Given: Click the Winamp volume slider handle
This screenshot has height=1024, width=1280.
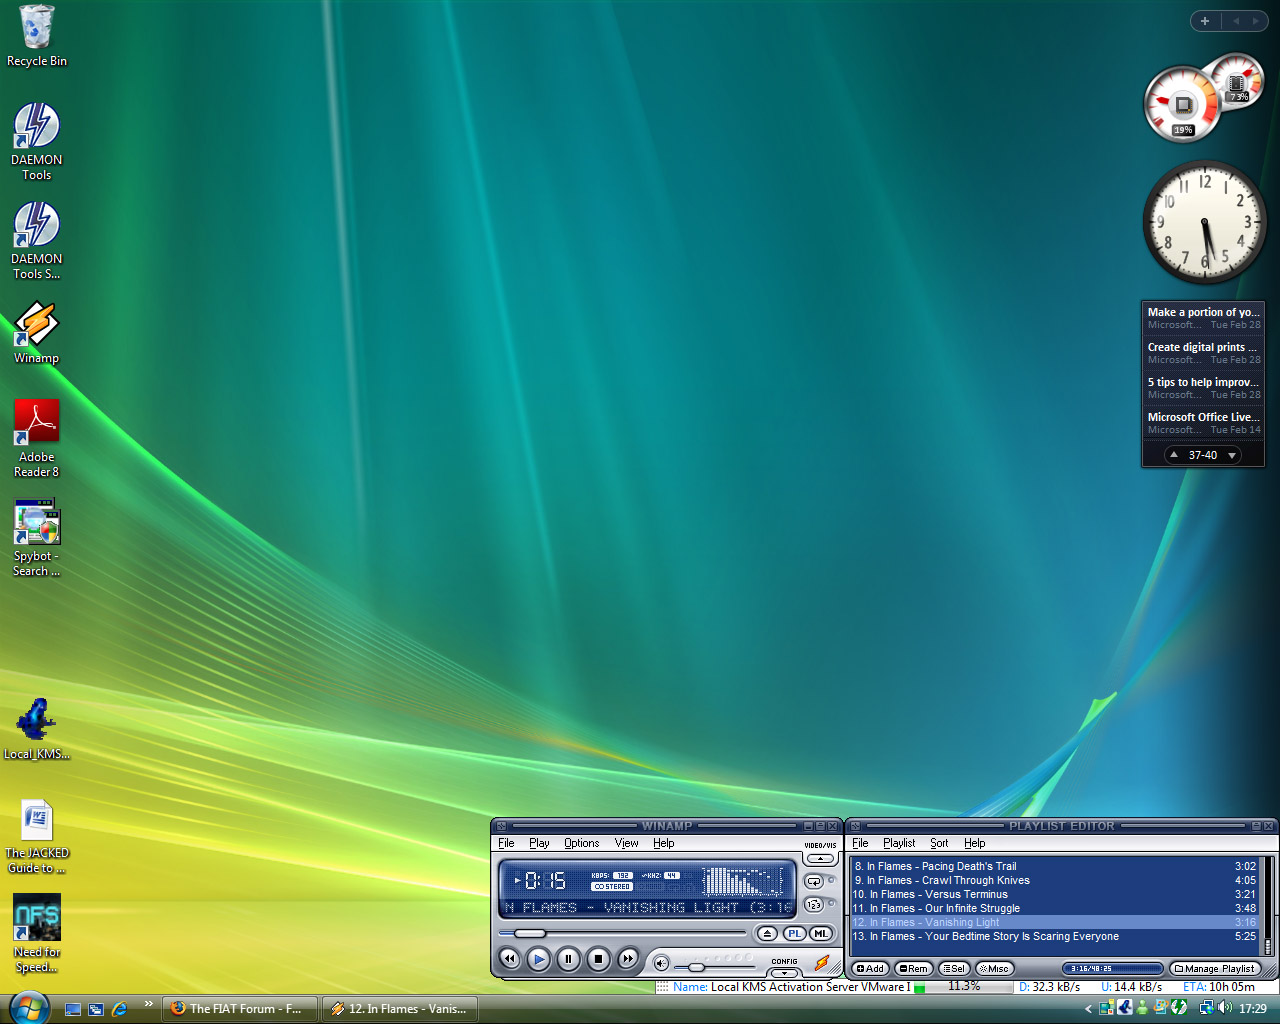Looking at the screenshot, I should (696, 967).
